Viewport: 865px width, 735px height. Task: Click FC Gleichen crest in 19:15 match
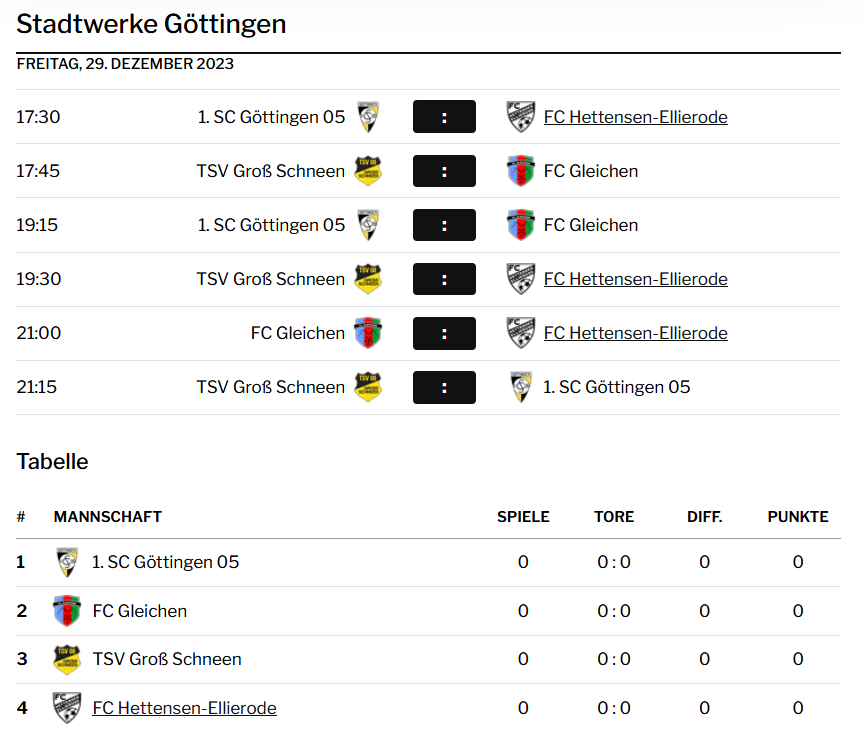[x=521, y=225]
